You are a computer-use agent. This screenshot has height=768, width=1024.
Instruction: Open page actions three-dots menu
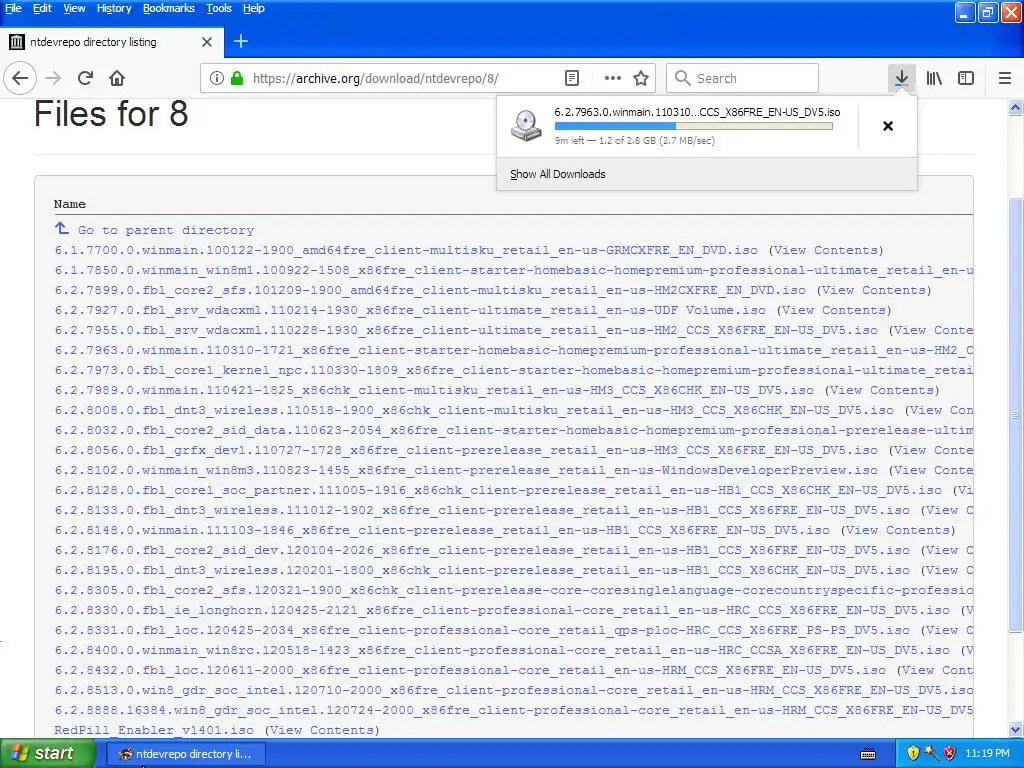coord(613,78)
